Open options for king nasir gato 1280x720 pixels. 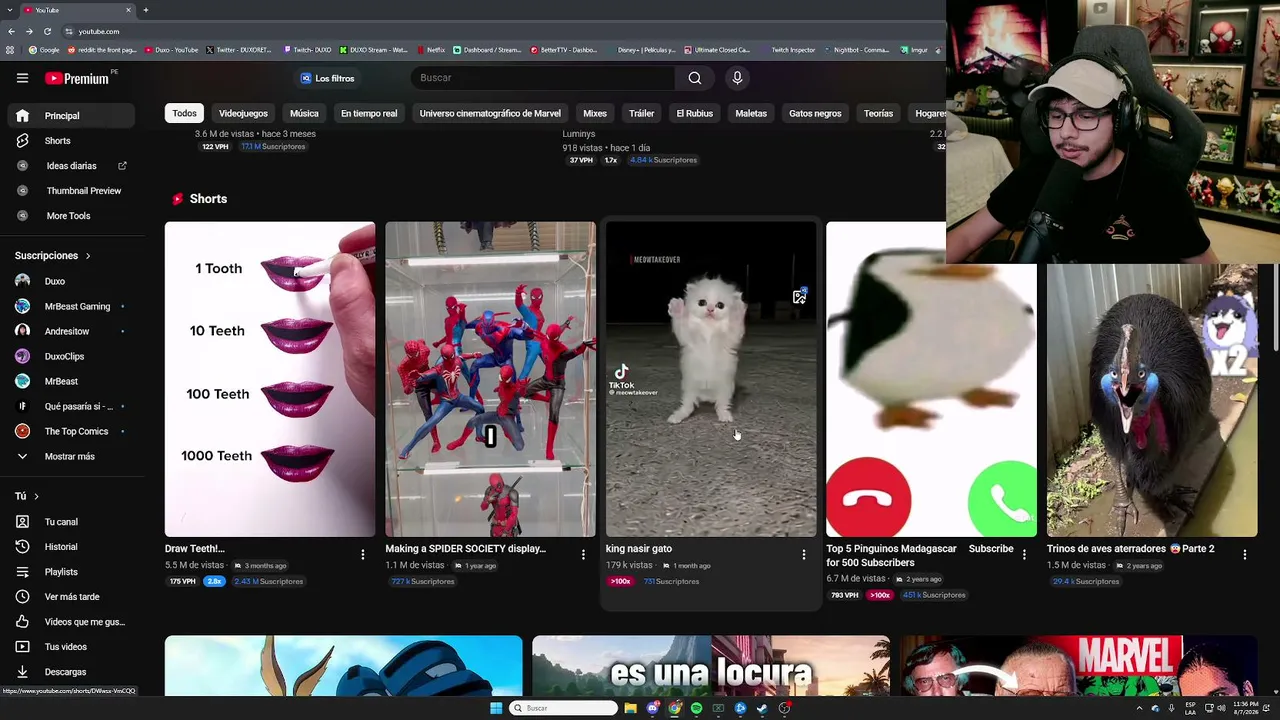[x=804, y=554]
